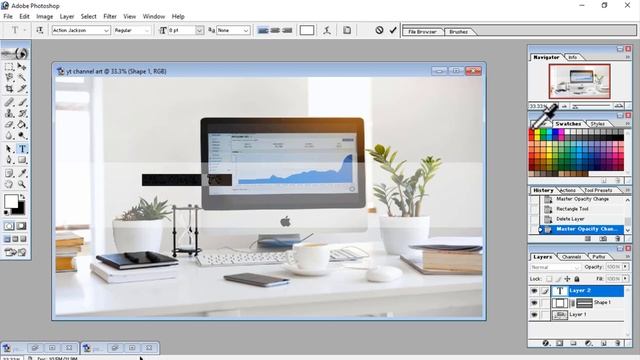Viewport: 640px width, 360px height.
Task: Switch to the Styles tab
Action: (x=597, y=124)
